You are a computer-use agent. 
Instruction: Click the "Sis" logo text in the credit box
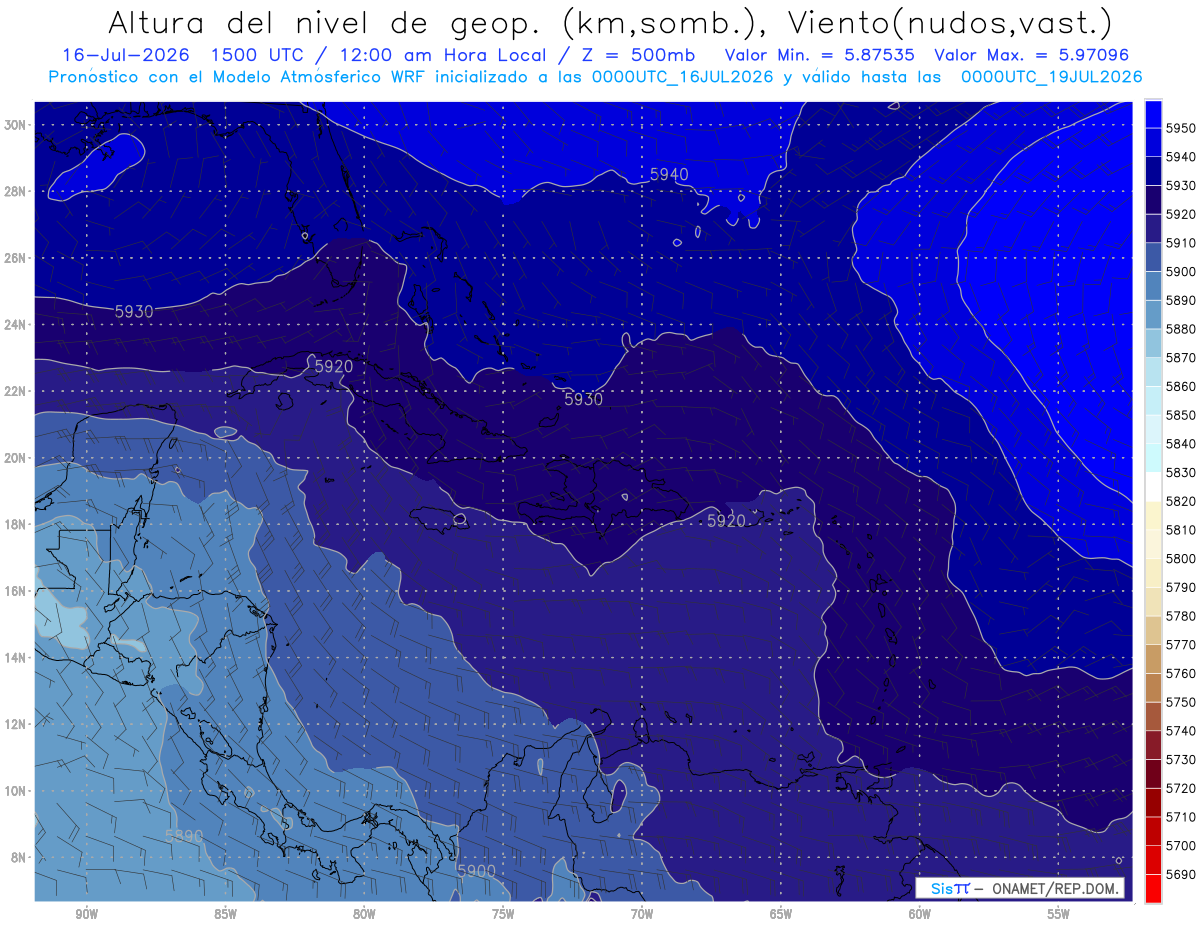click(x=942, y=888)
